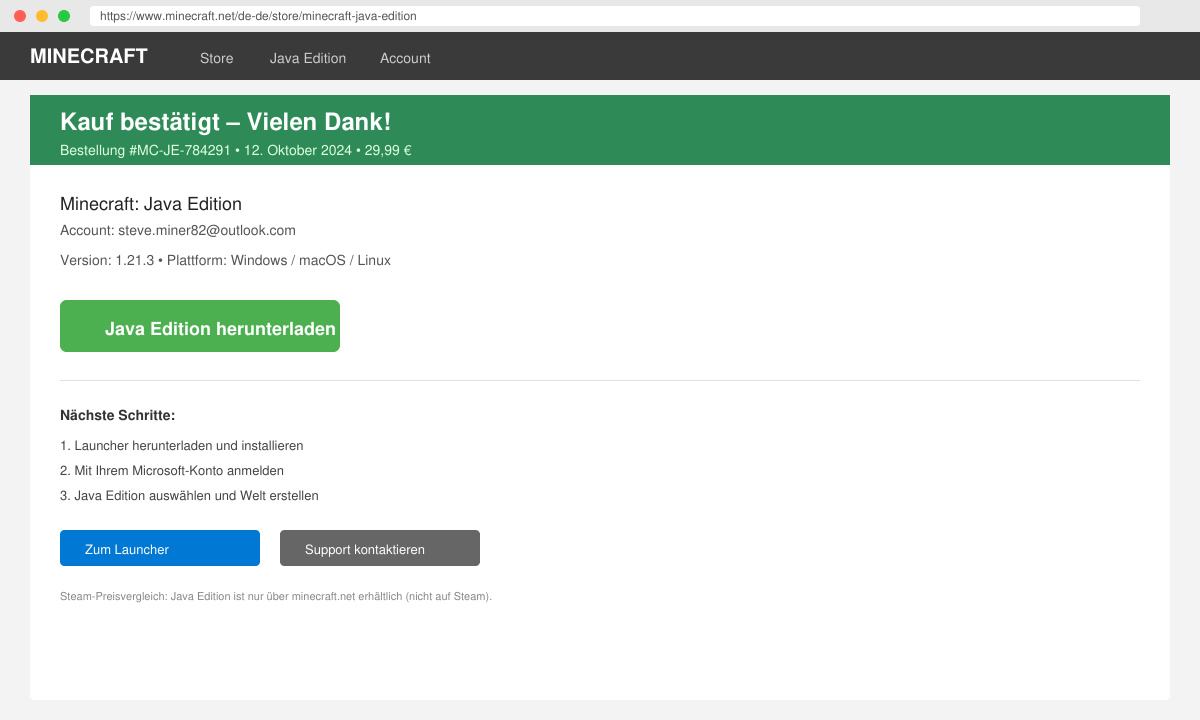This screenshot has width=1200, height=720.
Task: Click the Nächste Schritte: heading
Action: click(118, 415)
